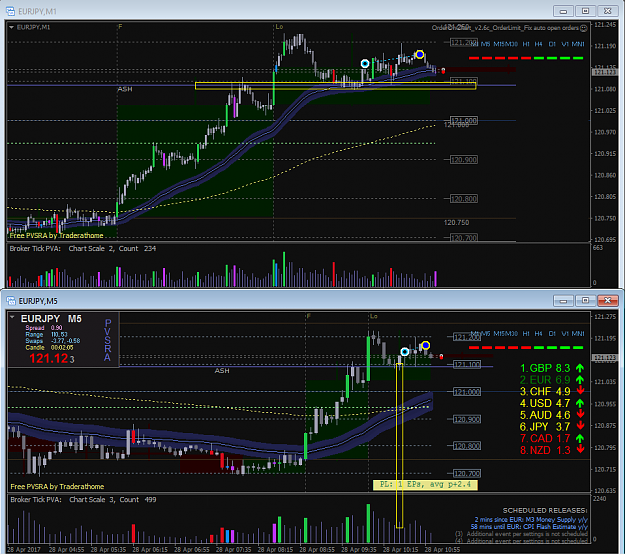Close the EURJPY,M5 chart window
Viewport: 625px width, 555px height.
(x=607, y=301)
